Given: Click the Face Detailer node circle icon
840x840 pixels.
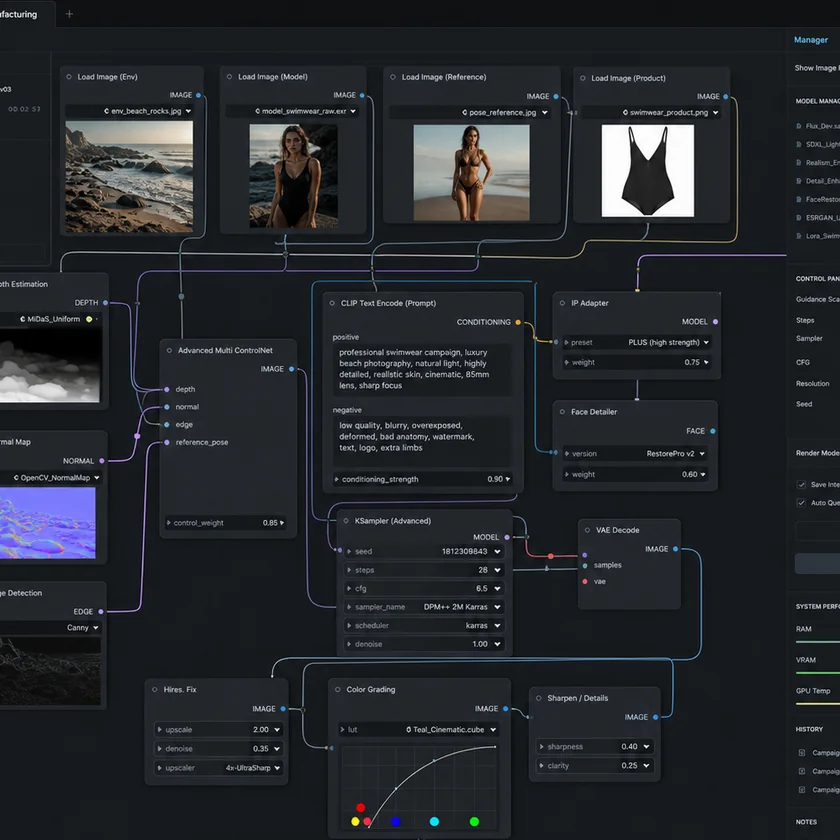Looking at the screenshot, I should (562, 412).
